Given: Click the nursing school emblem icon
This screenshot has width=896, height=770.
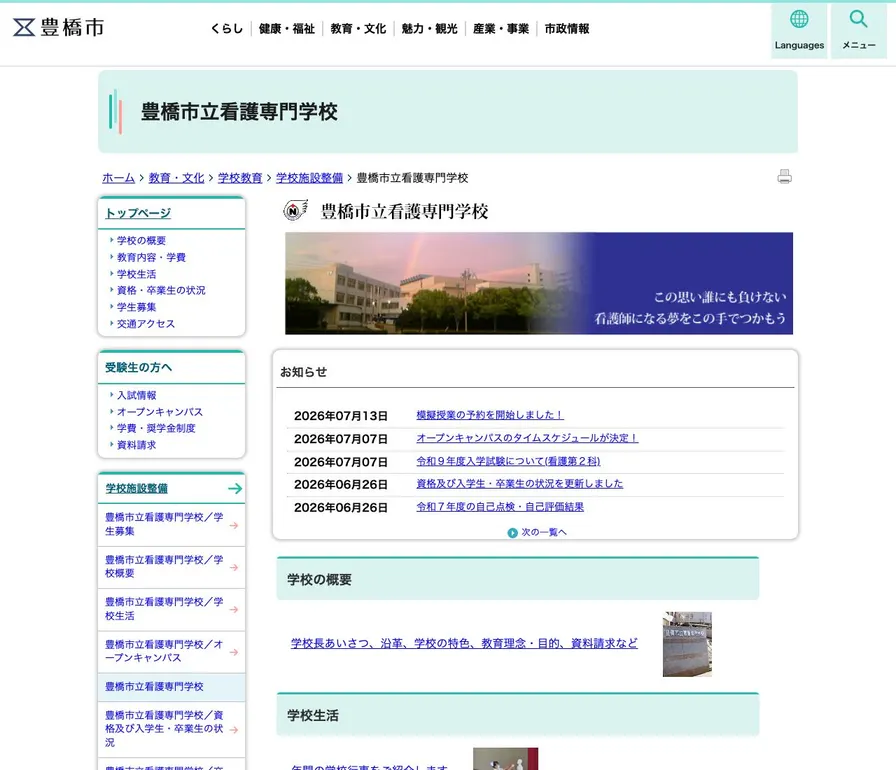Looking at the screenshot, I should [295, 211].
